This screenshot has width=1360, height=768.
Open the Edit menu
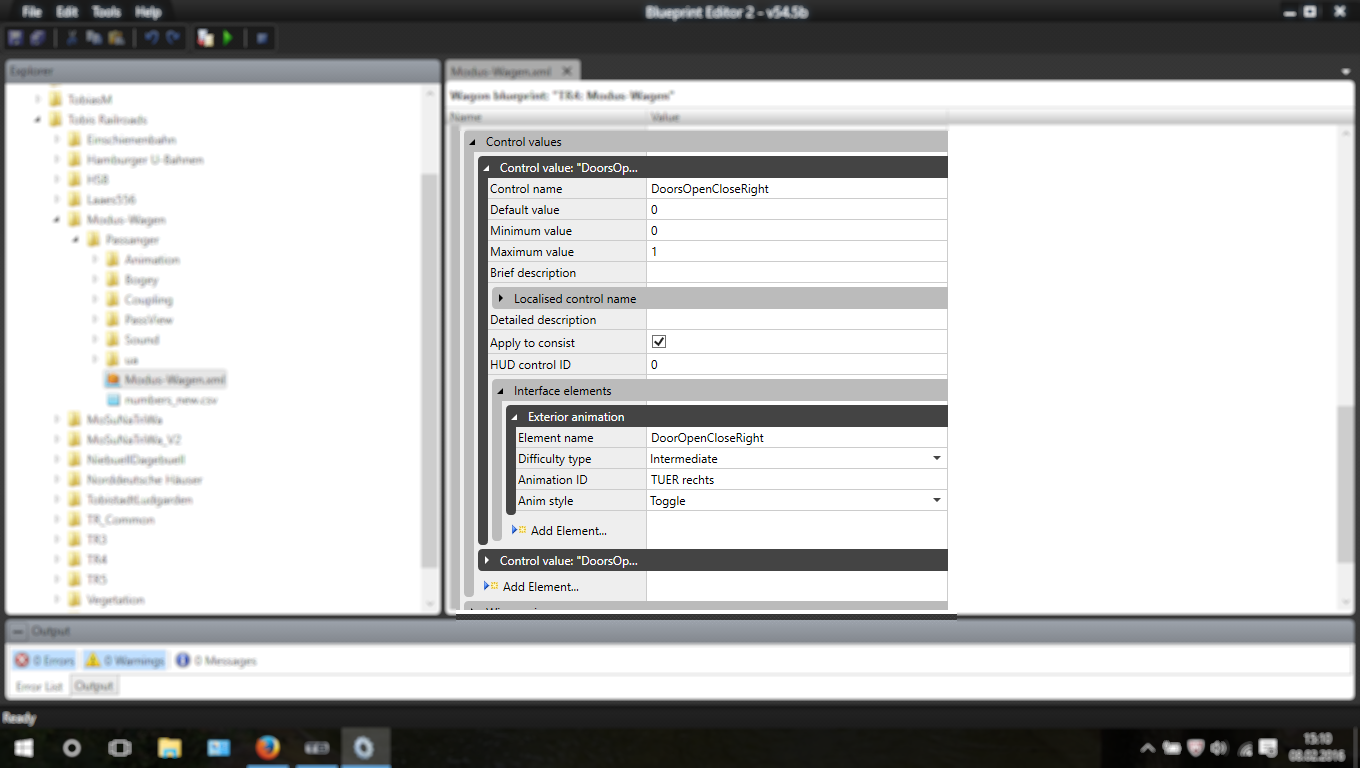point(67,12)
